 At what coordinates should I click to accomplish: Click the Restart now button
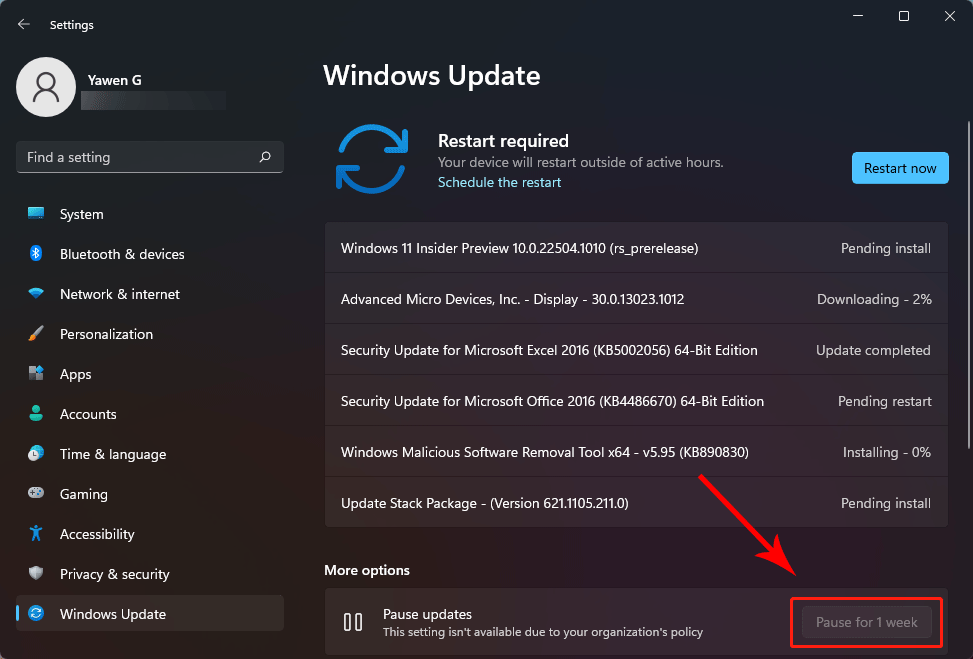900,168
